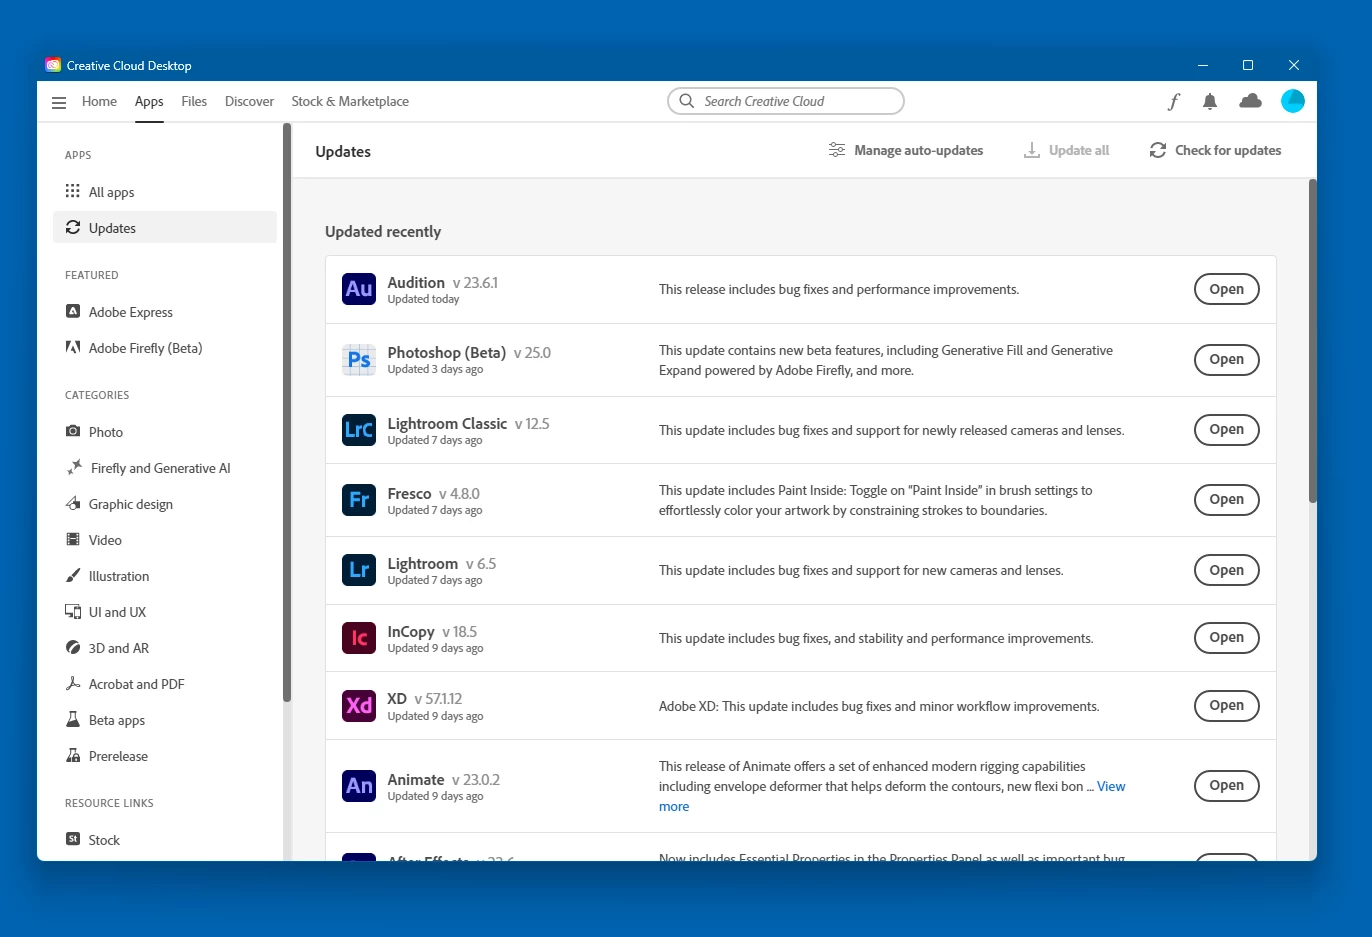Click the Photoshop (Beta) app name
Image resolution: width=1372 pixels, height=937 pixels.
click(447, 353)
